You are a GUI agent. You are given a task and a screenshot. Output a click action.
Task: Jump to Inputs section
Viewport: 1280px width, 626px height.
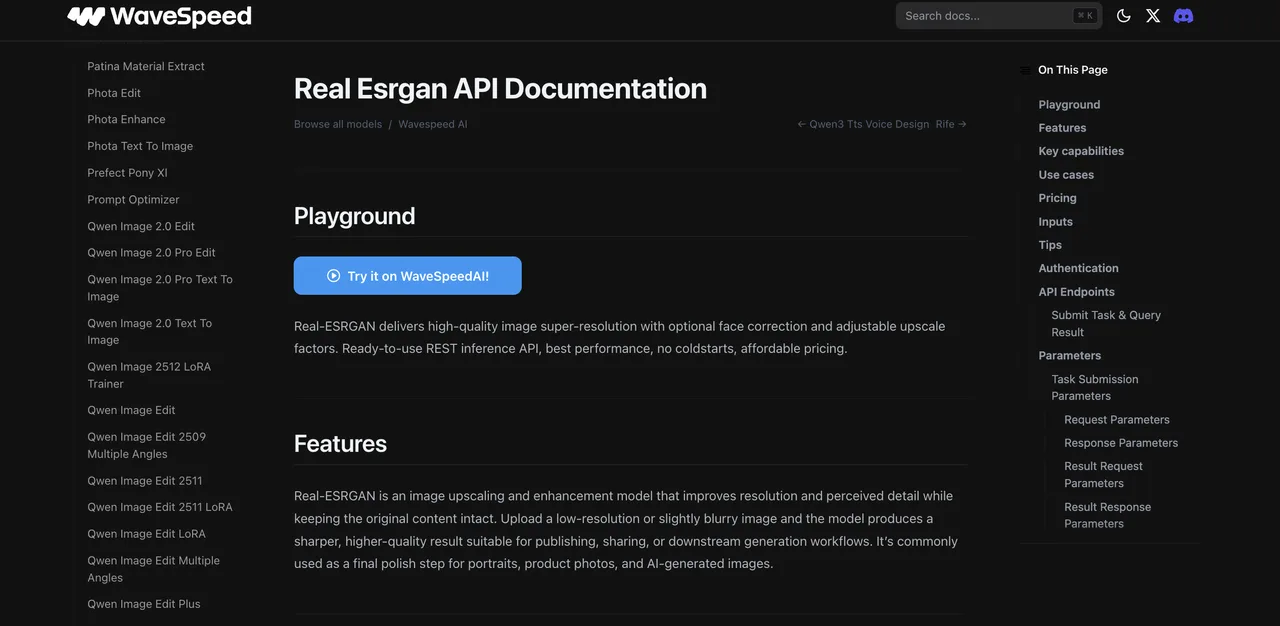(x=1055, y=222)
